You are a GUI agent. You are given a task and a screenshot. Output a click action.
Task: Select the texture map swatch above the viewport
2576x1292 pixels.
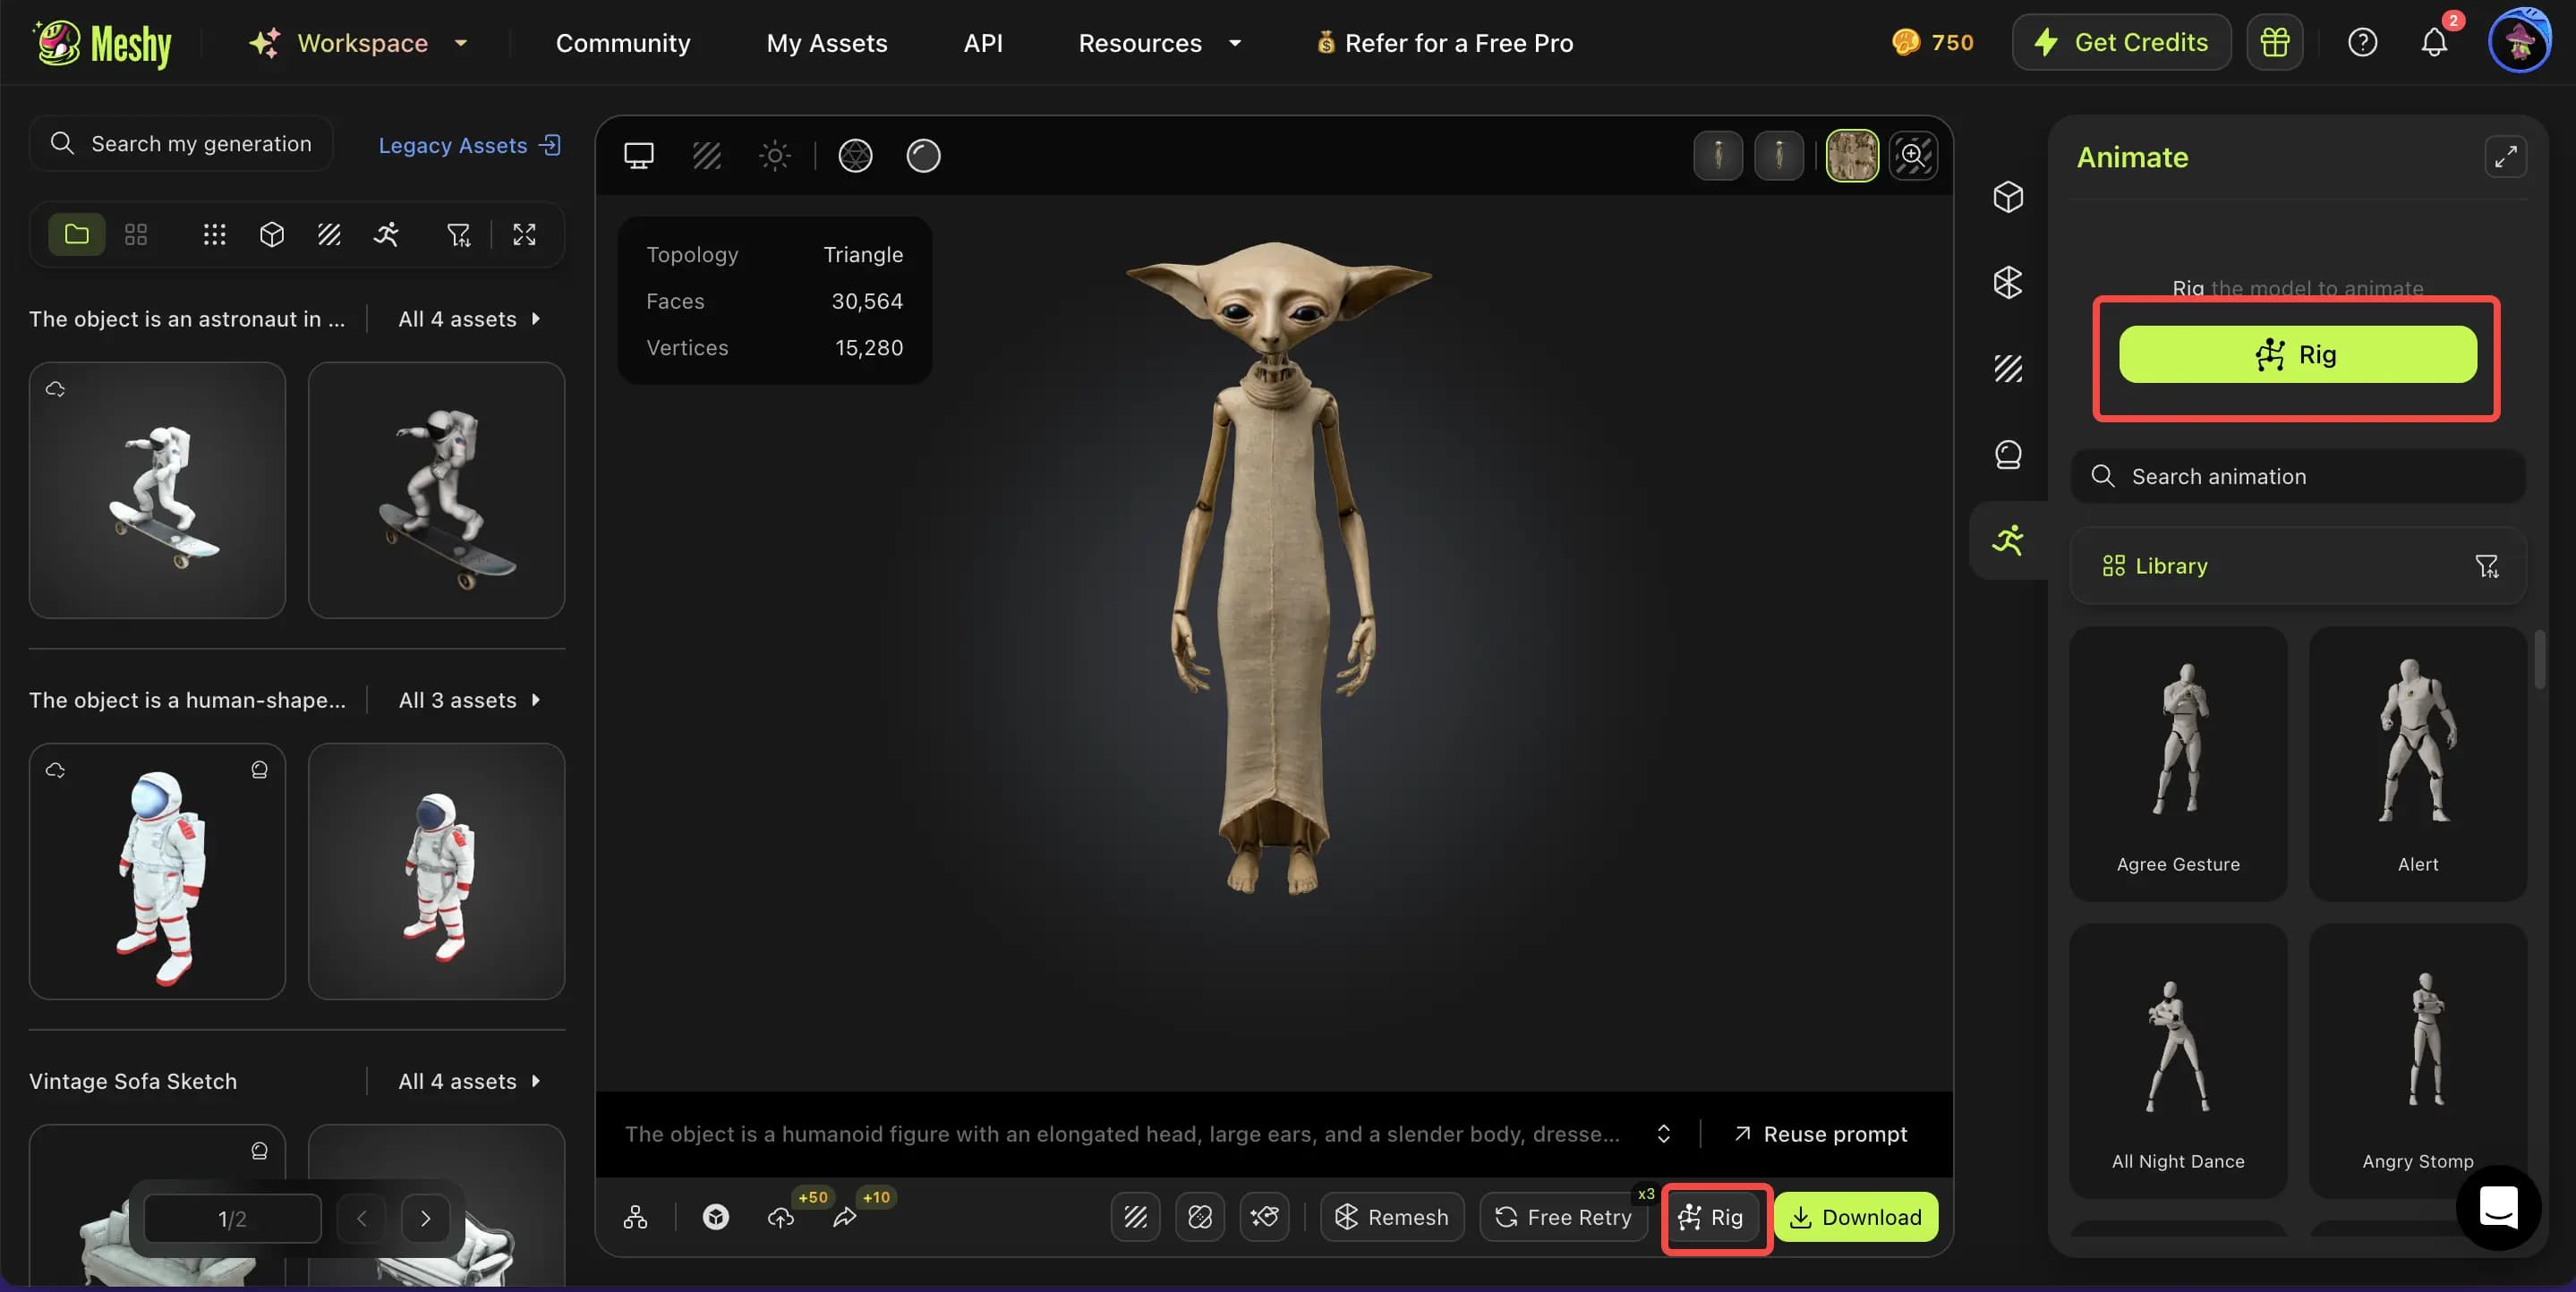coord(1851,155)
